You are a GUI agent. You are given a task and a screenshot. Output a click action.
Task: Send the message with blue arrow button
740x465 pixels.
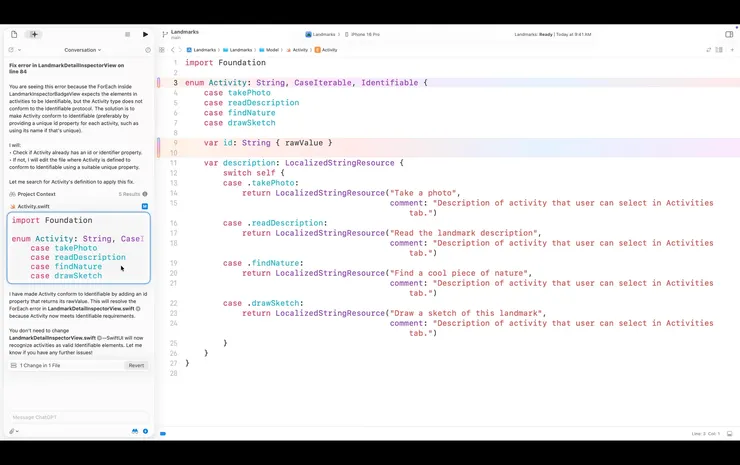145,431
